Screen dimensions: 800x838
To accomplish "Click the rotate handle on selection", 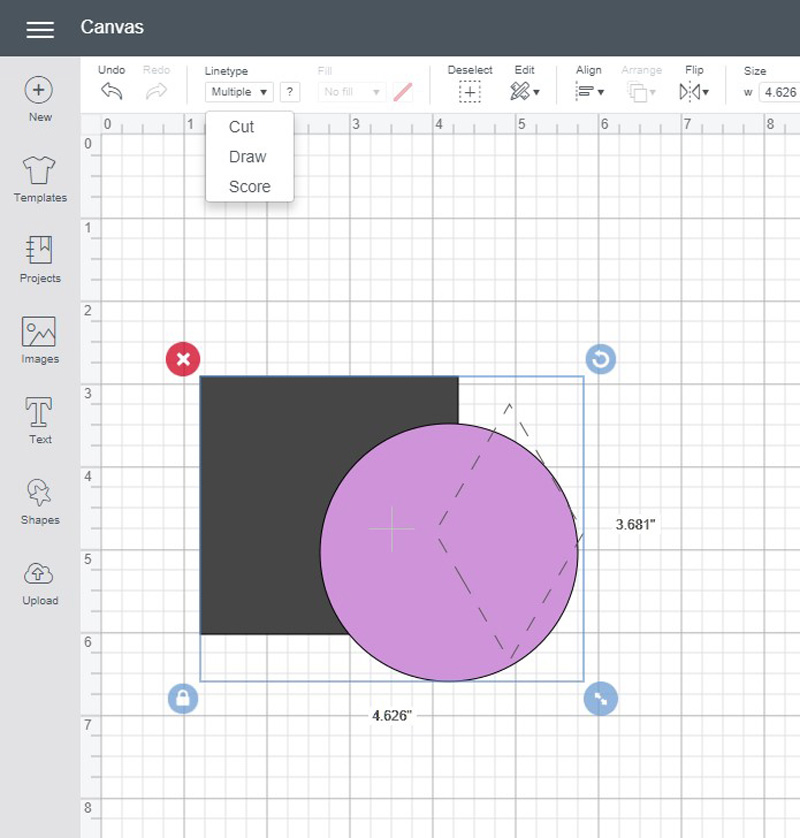I will click(601, 359).
